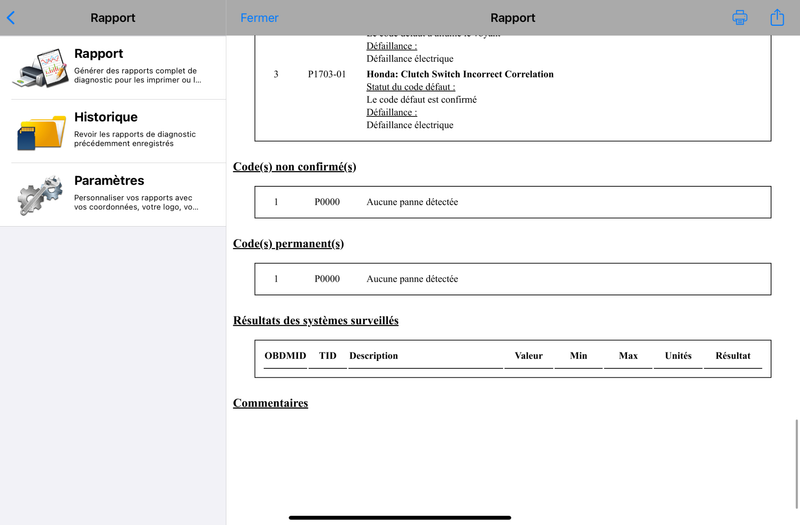Select 'Résultats des systèmes surveillés' heading
The height and width of the screenshot is (525, 800).
point(316,320)
